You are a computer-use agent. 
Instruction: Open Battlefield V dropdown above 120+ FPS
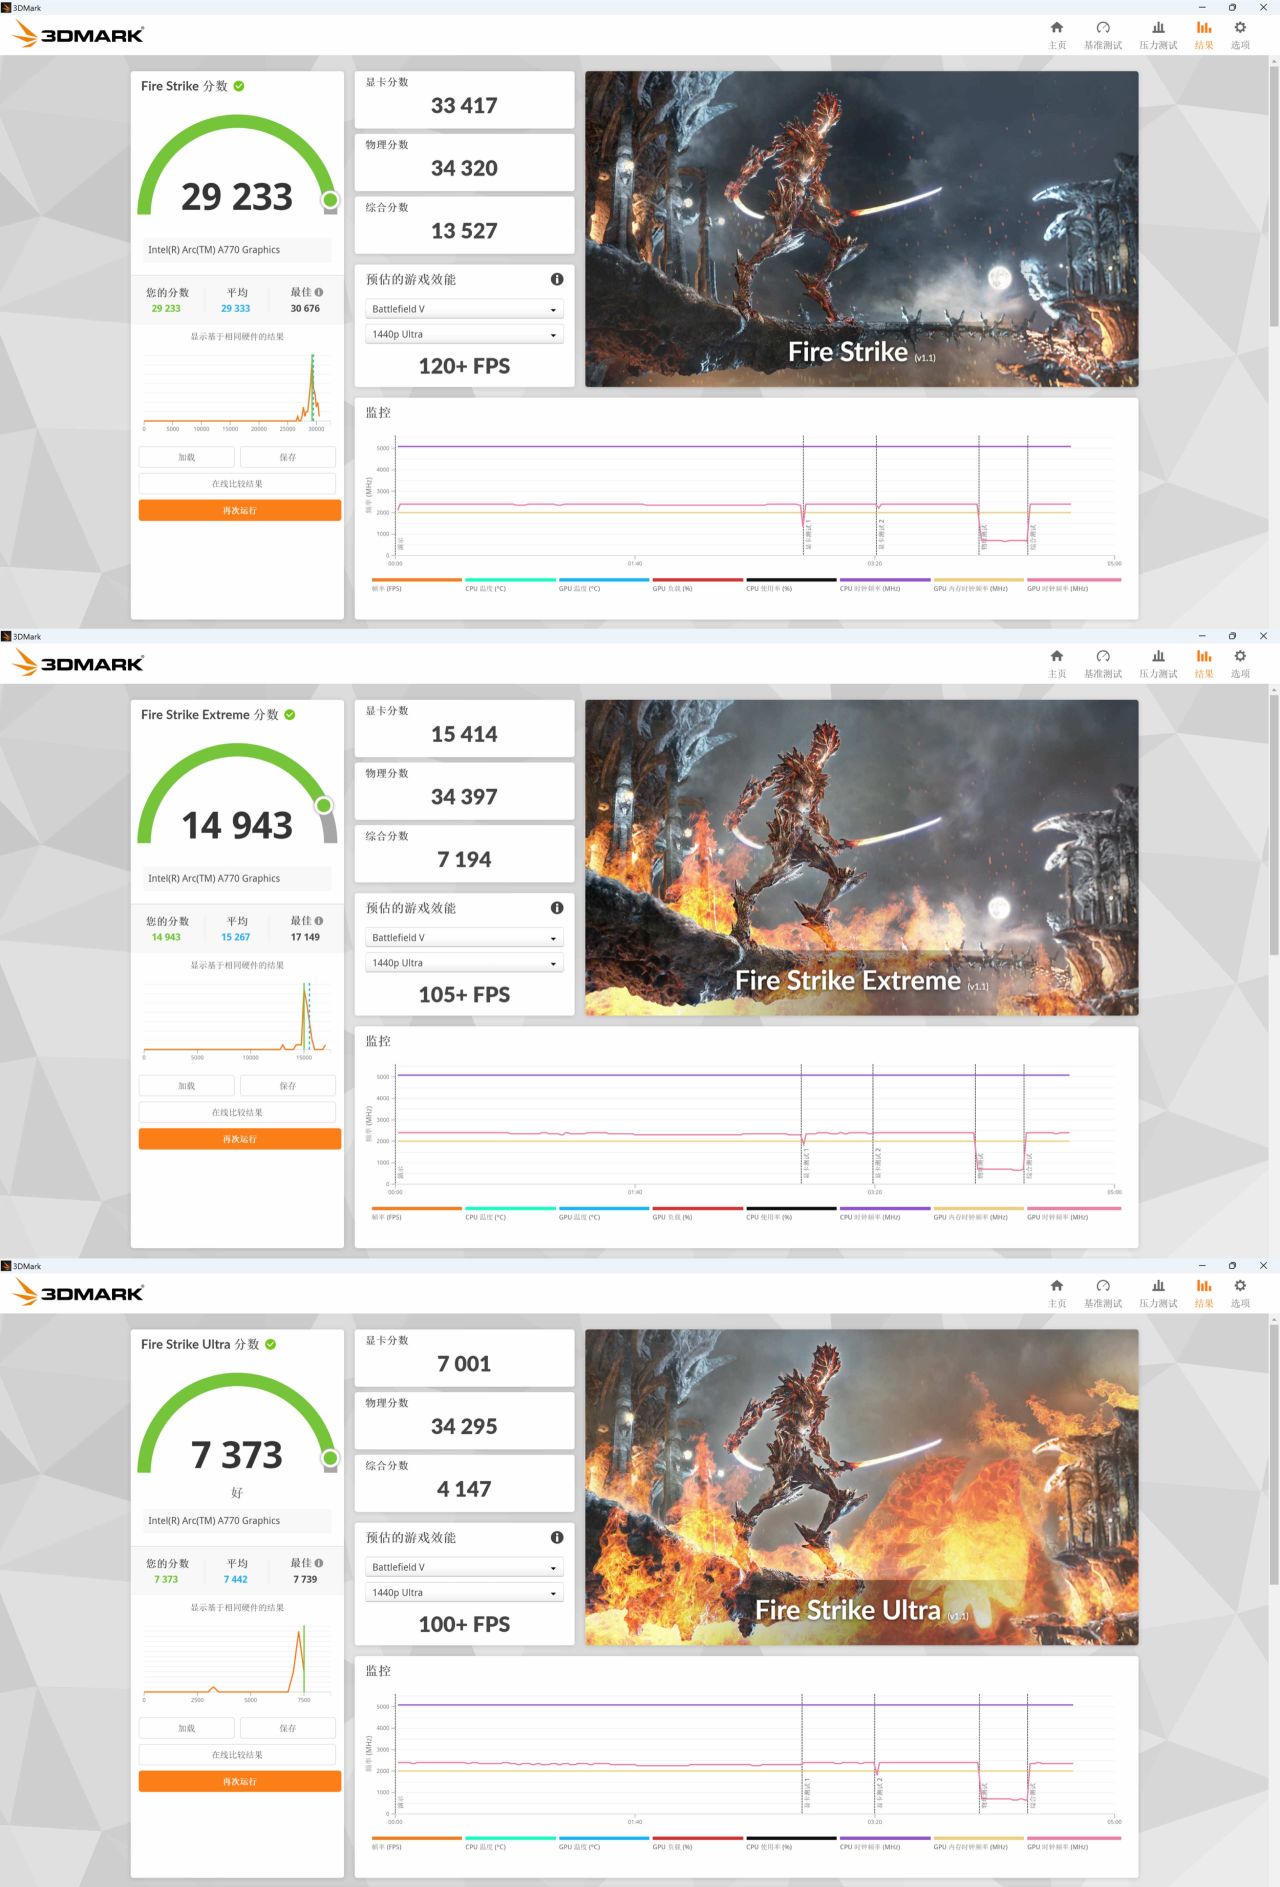(464, 309)
